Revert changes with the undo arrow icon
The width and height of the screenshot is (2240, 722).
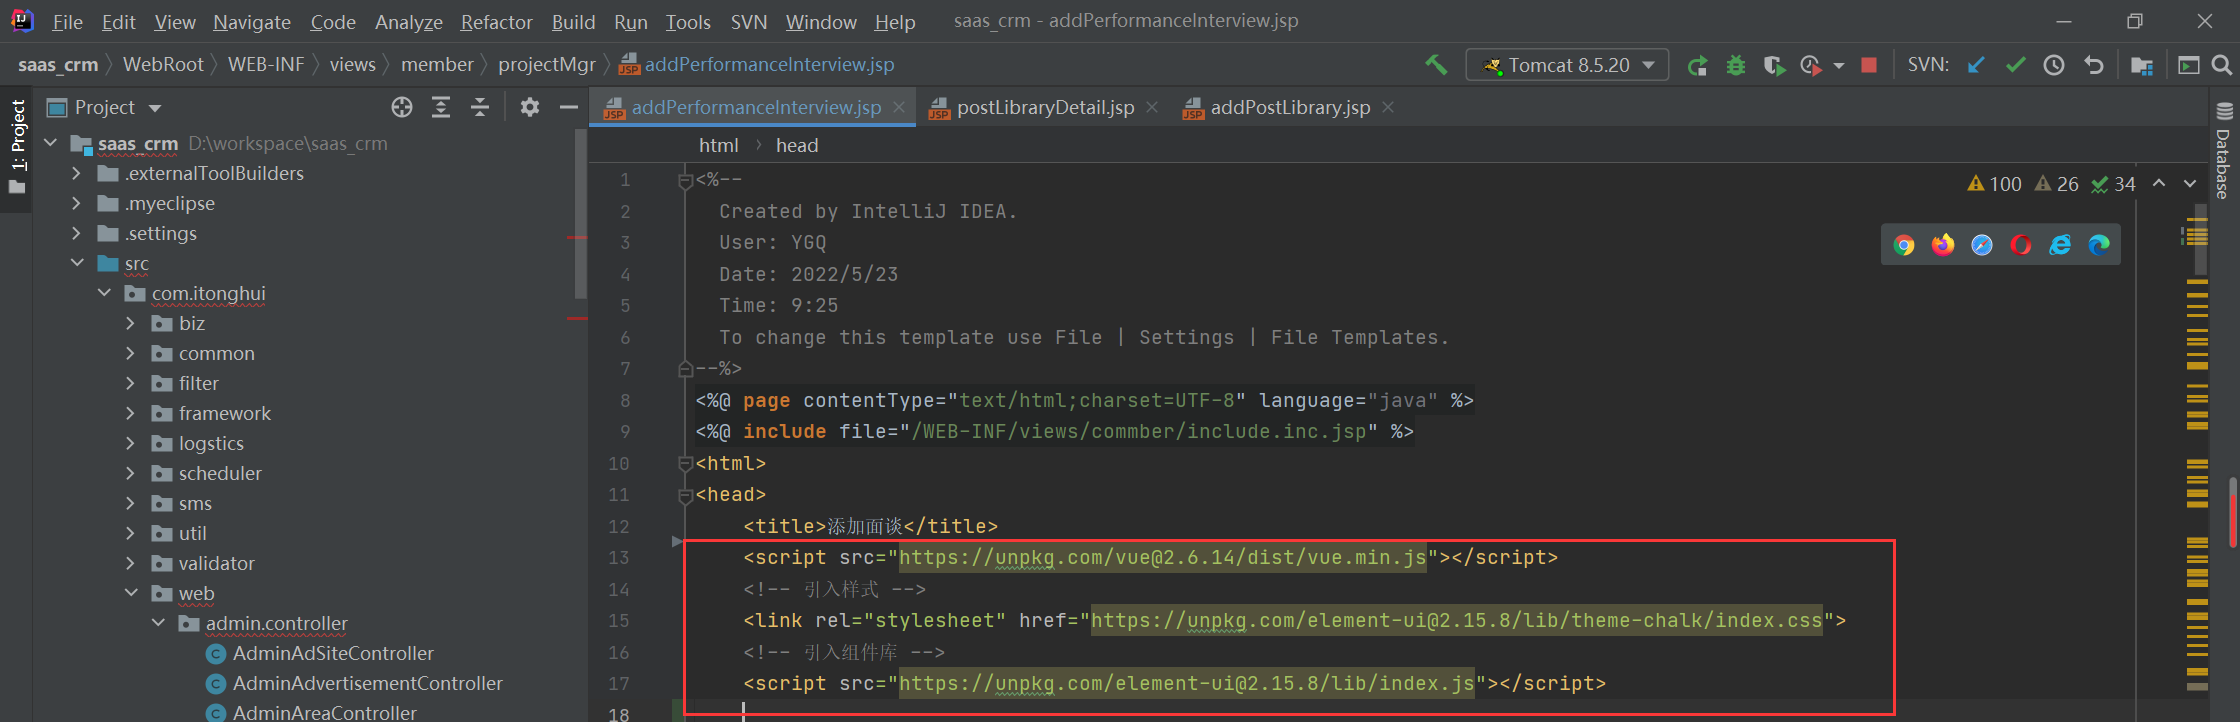pos(2093,65)
